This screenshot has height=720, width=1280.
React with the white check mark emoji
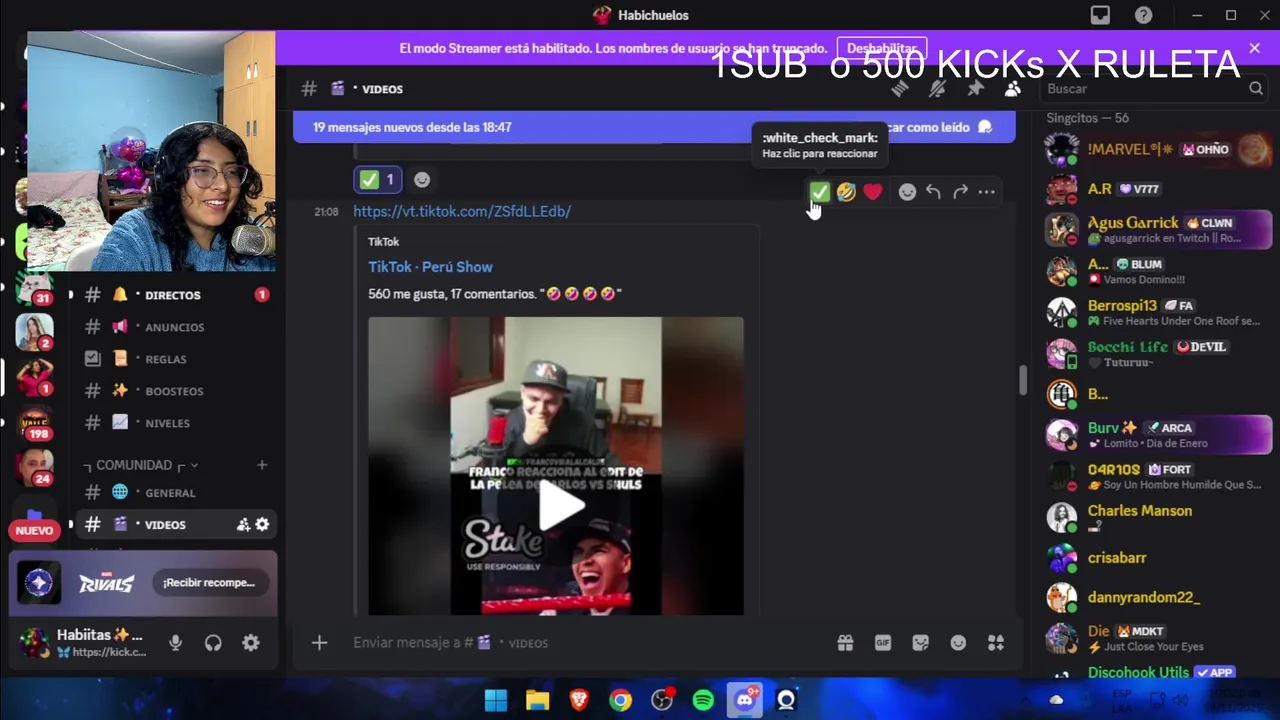(819, 192)
